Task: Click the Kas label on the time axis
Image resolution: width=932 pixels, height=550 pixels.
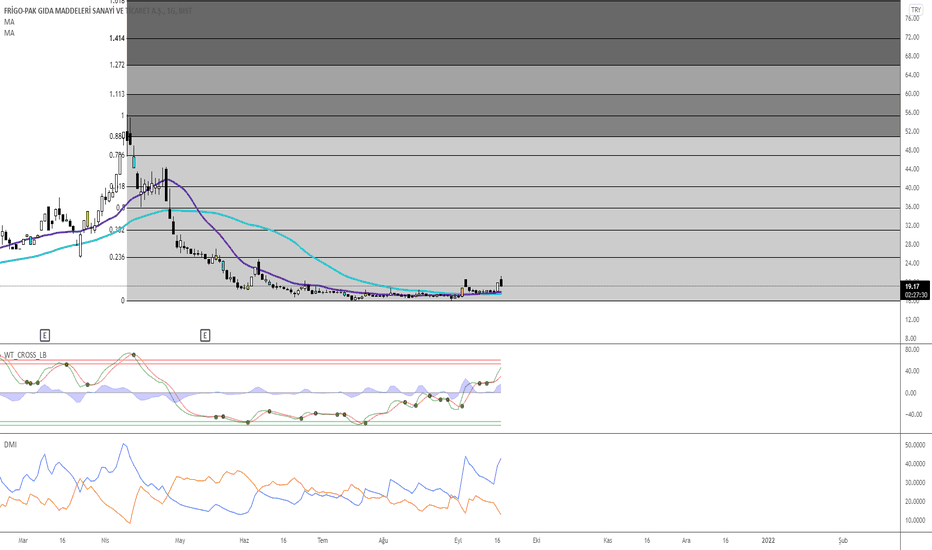Action: (608, 540)
